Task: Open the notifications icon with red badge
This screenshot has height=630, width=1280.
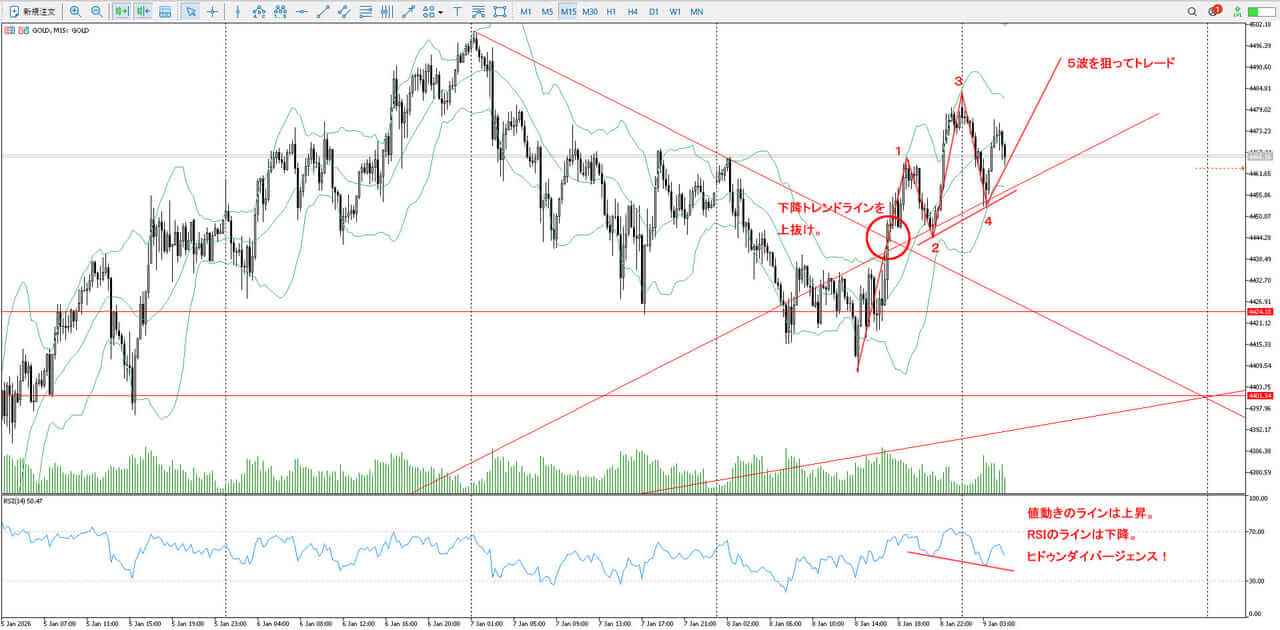Action: coord(1215,12)
